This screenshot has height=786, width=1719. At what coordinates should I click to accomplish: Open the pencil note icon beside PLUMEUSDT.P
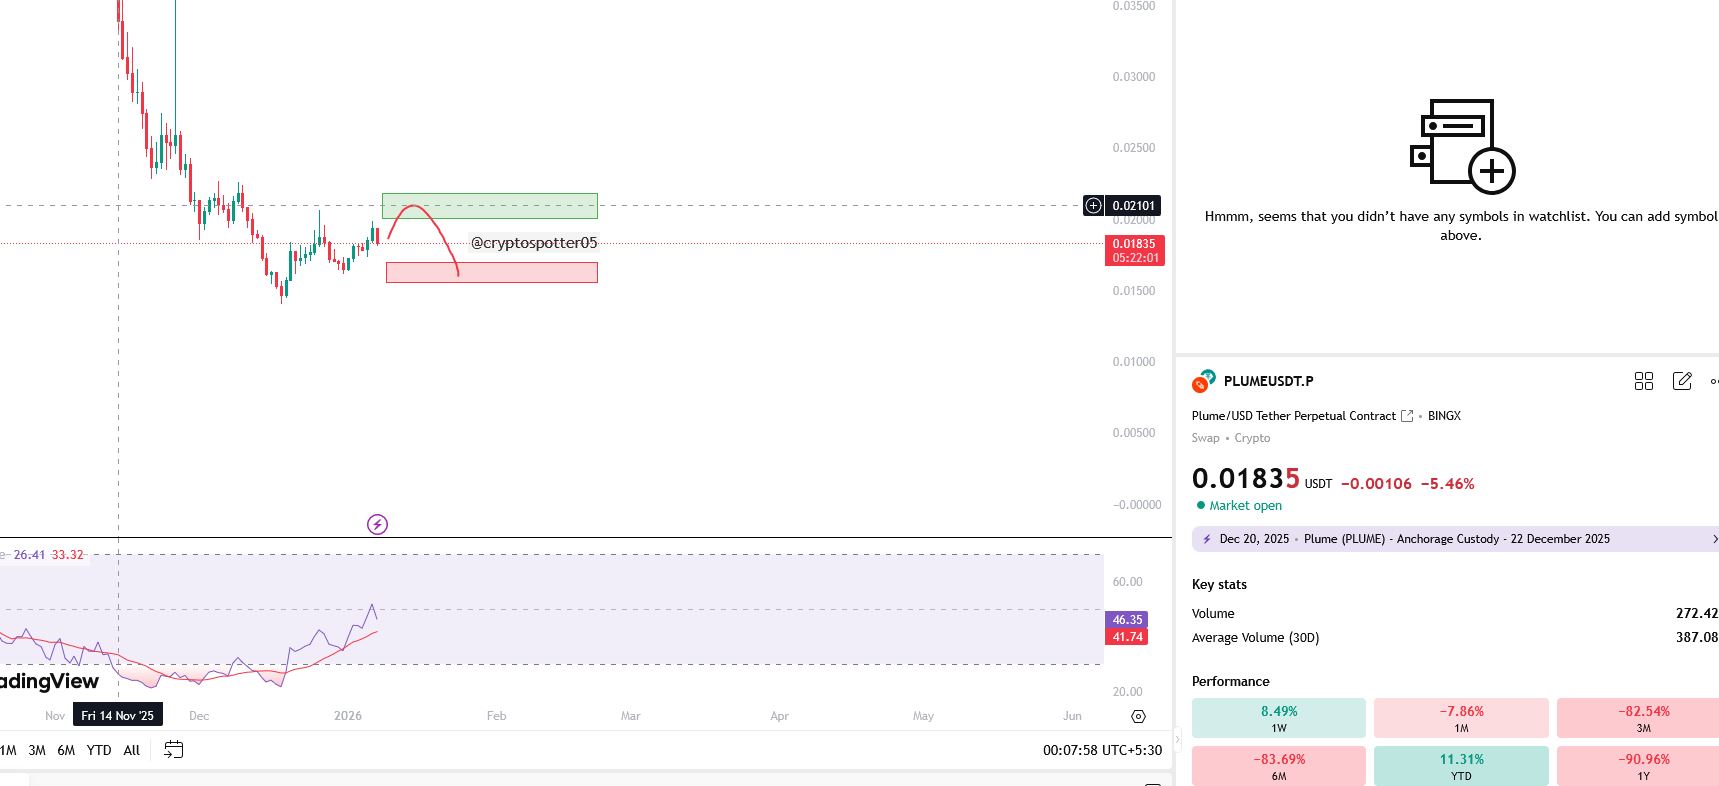[1682, 381]
